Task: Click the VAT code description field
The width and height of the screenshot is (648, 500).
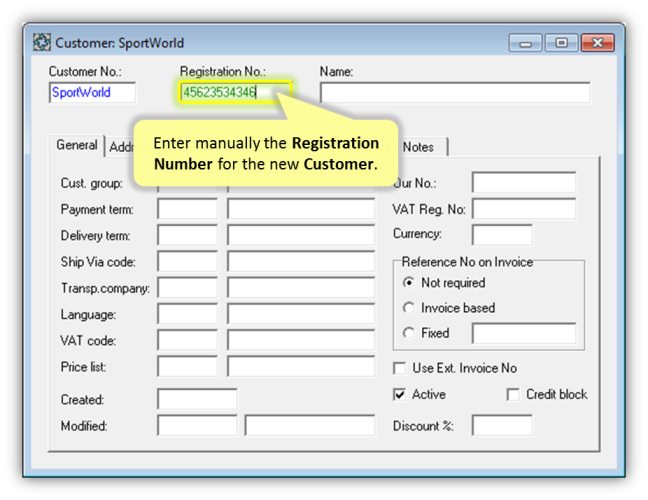Action: [x=301, y=340]
